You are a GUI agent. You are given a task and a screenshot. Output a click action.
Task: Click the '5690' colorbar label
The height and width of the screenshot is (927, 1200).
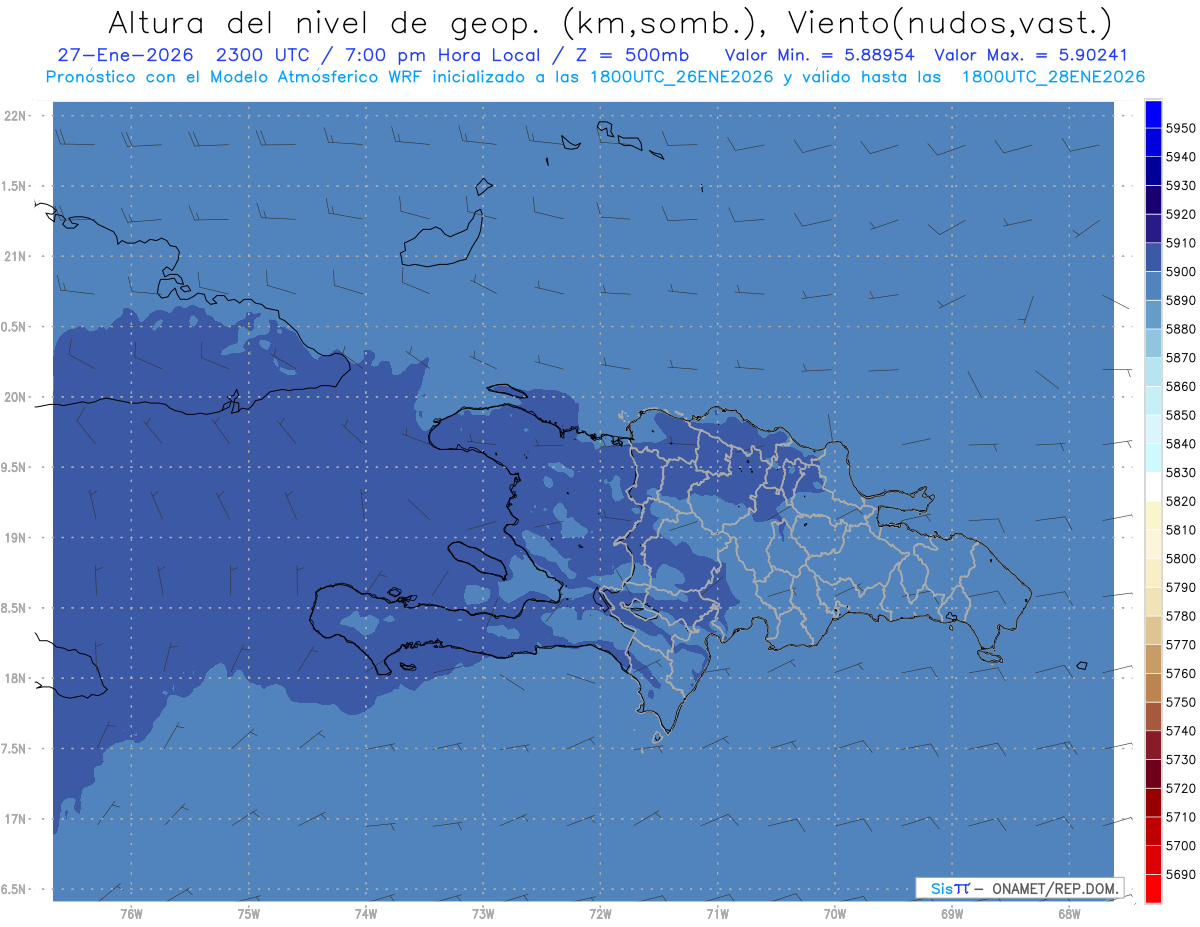click(x=1180, y=874)
